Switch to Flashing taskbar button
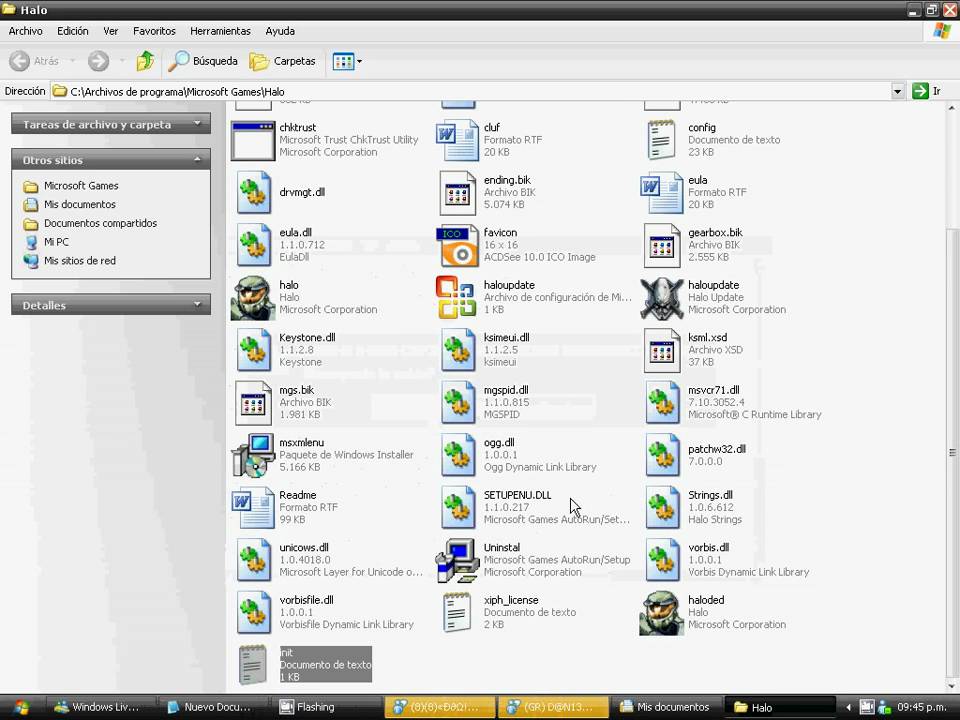960x720 pixels. 328,707
